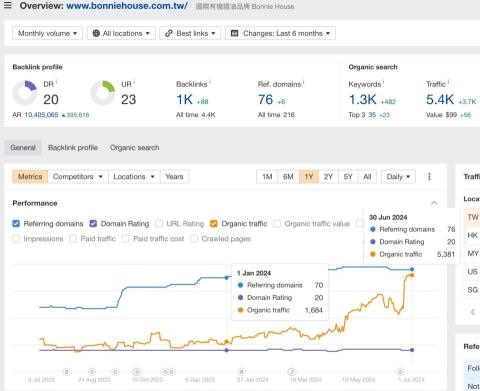Click the purple Domain Rating endpoint at 30 Jun 2024
The height and width of the screenshot is (391, 480).
pyautogui.click(x=412, y=350)
